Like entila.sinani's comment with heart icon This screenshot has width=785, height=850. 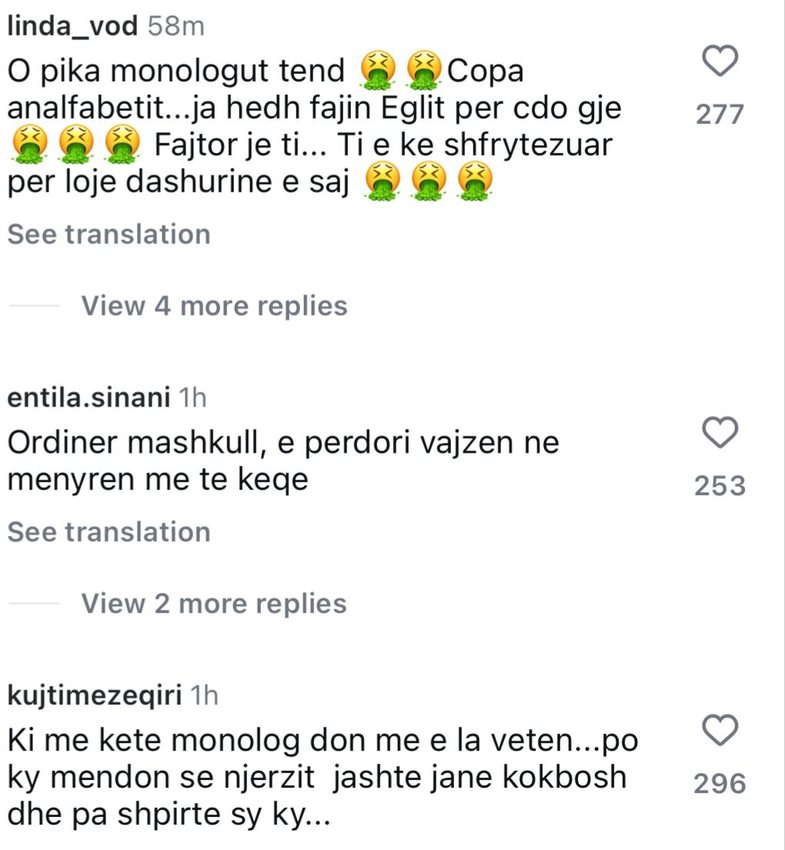click(721, 433)
